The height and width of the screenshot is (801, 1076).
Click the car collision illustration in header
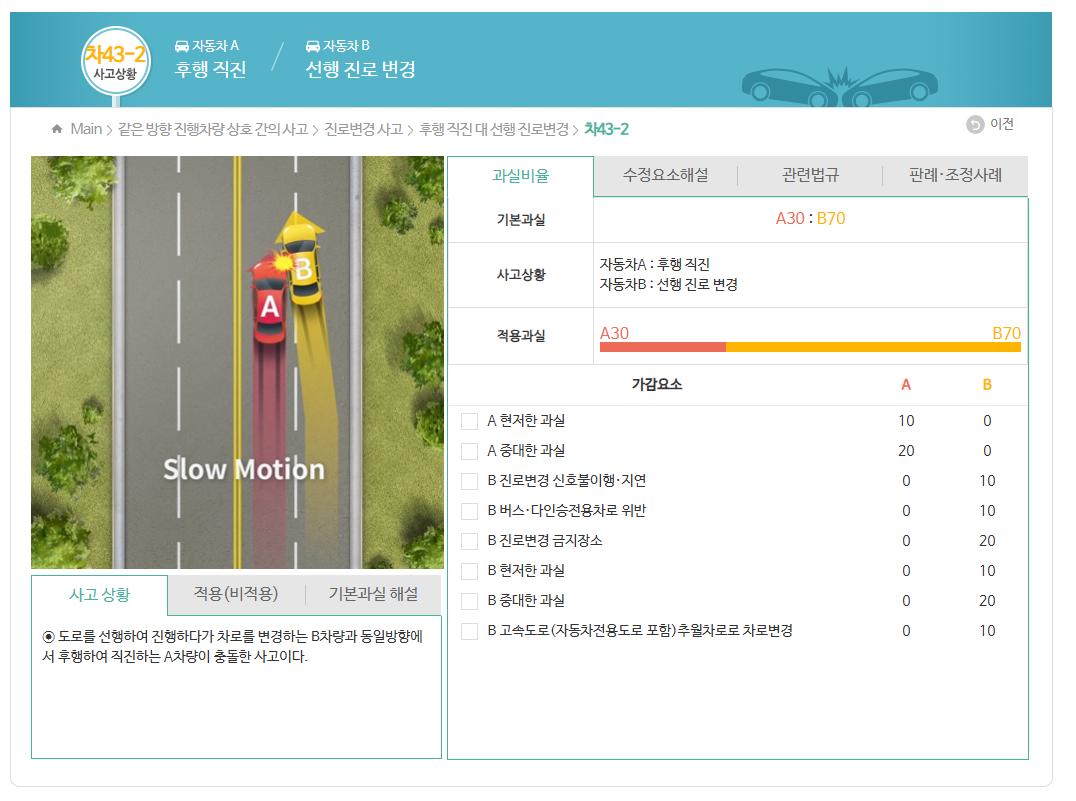[843, 86]
